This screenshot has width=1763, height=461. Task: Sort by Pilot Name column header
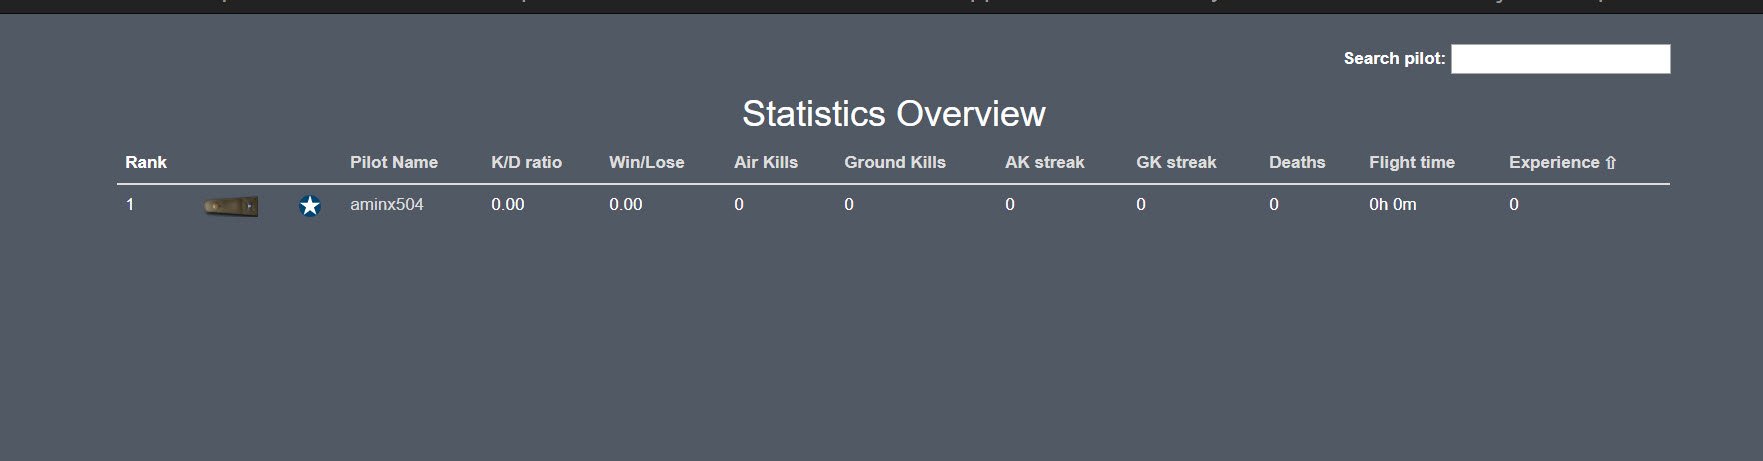tap(394, 162)
